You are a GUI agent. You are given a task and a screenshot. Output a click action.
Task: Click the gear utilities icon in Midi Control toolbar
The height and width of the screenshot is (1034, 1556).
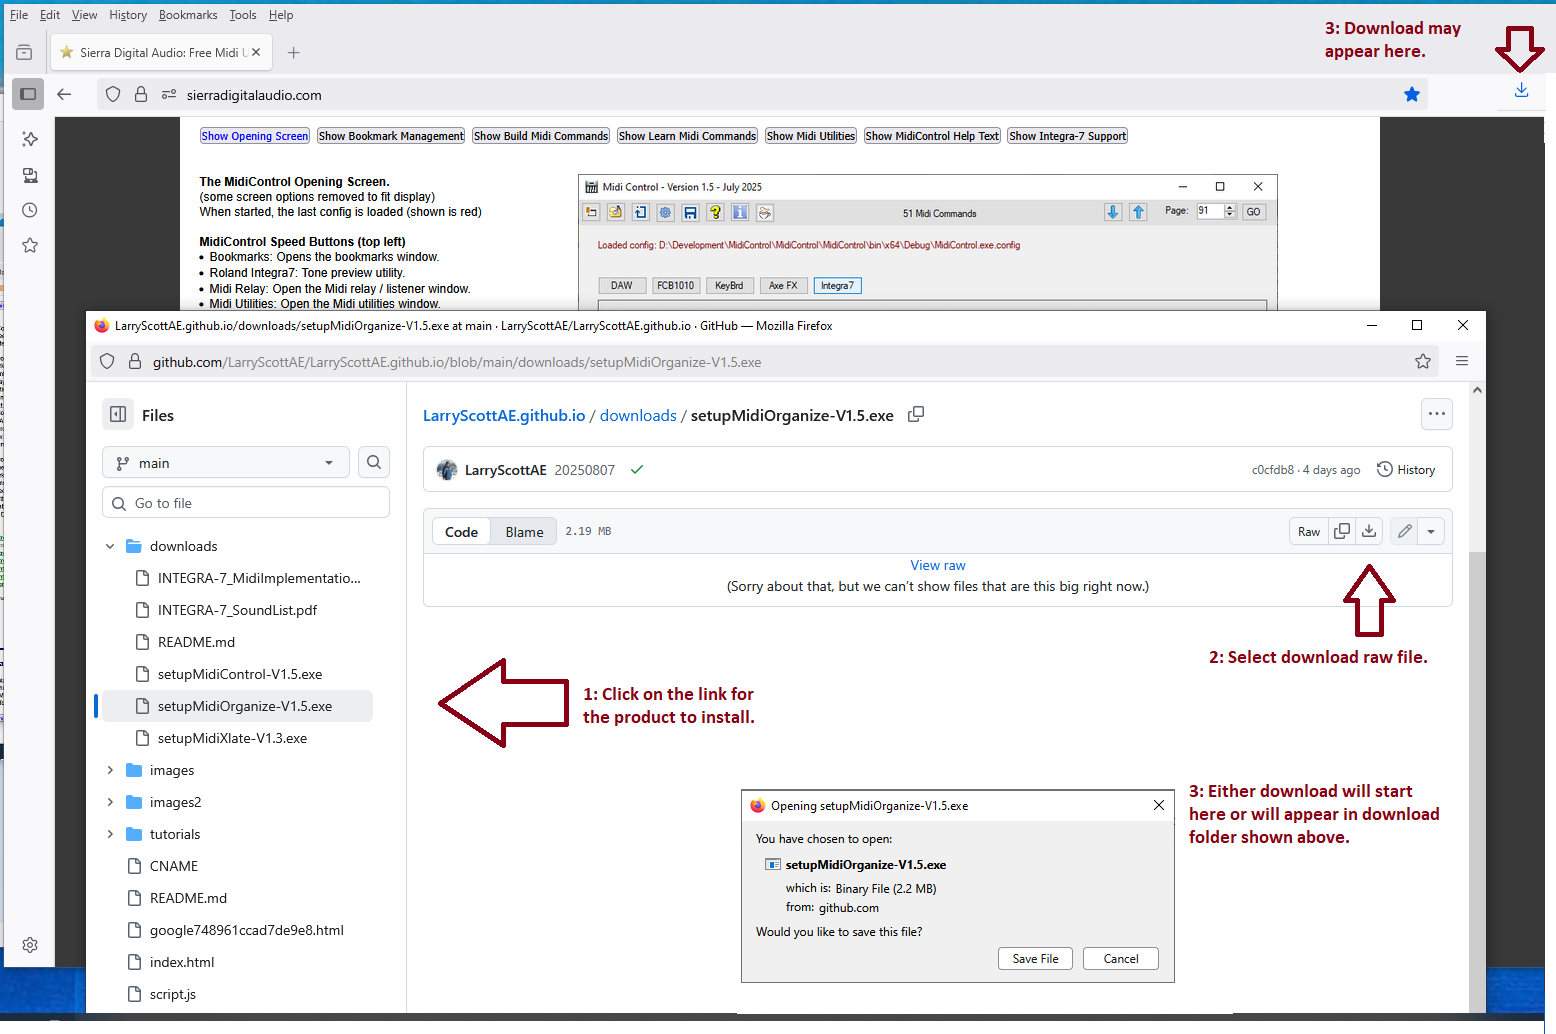click(x=665, y=212)
